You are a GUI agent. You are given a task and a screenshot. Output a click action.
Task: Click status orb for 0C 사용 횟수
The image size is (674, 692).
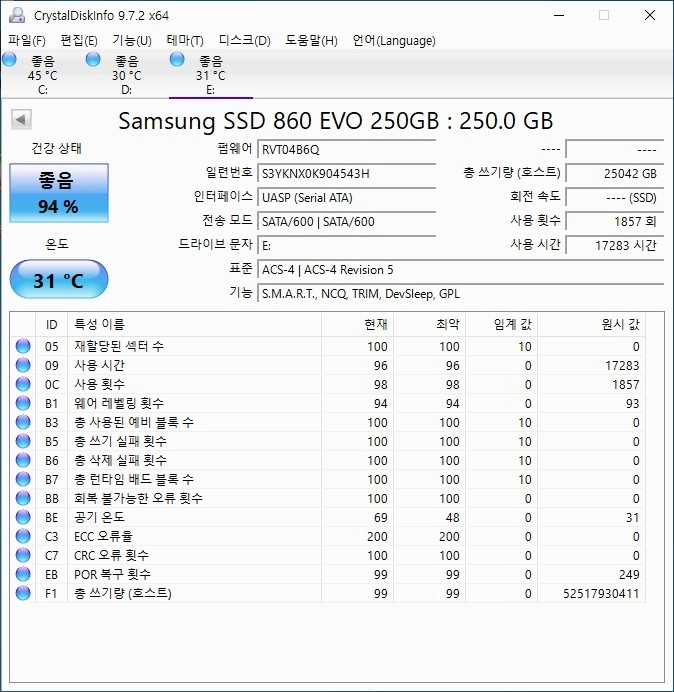tap(23, 384)
